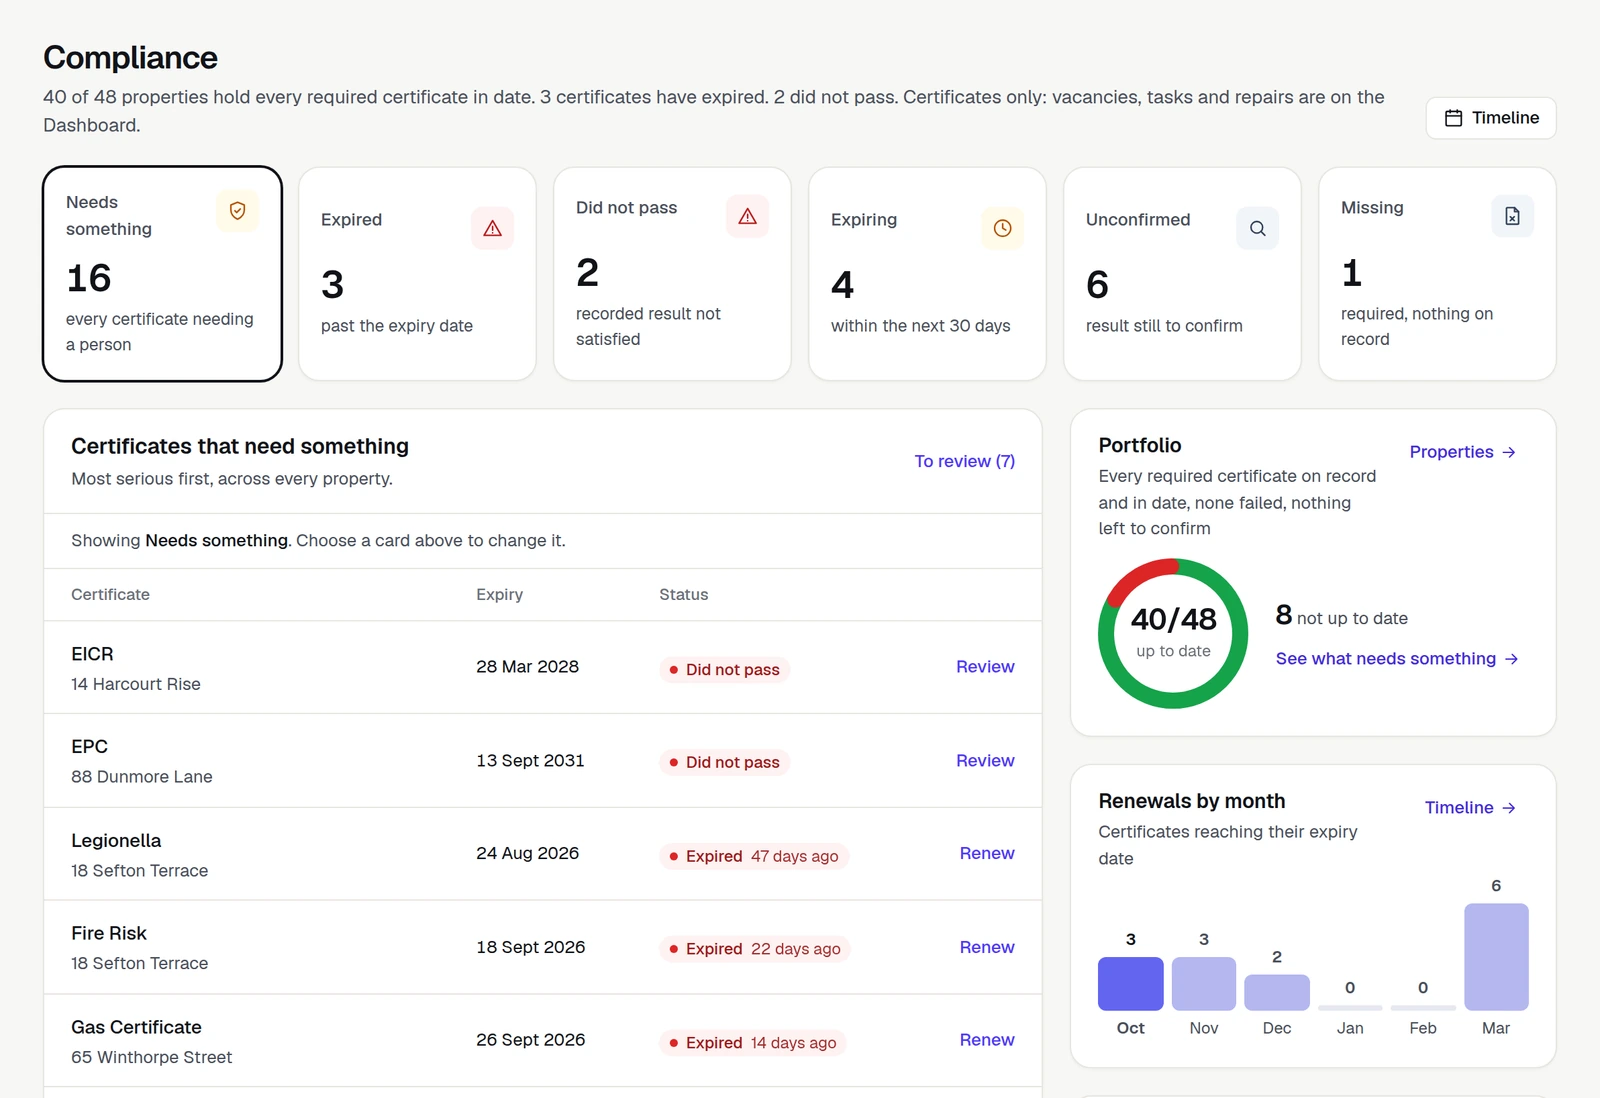Select the Expired summary card

click(417, 274)
